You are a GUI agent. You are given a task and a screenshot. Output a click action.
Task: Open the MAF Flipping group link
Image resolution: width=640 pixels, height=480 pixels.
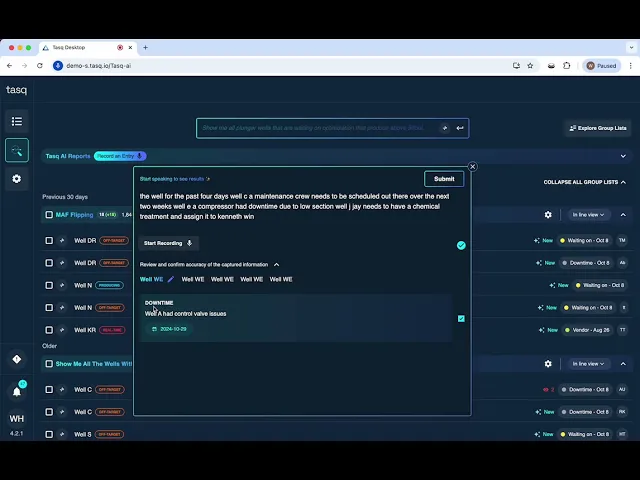tap(74, 215)
